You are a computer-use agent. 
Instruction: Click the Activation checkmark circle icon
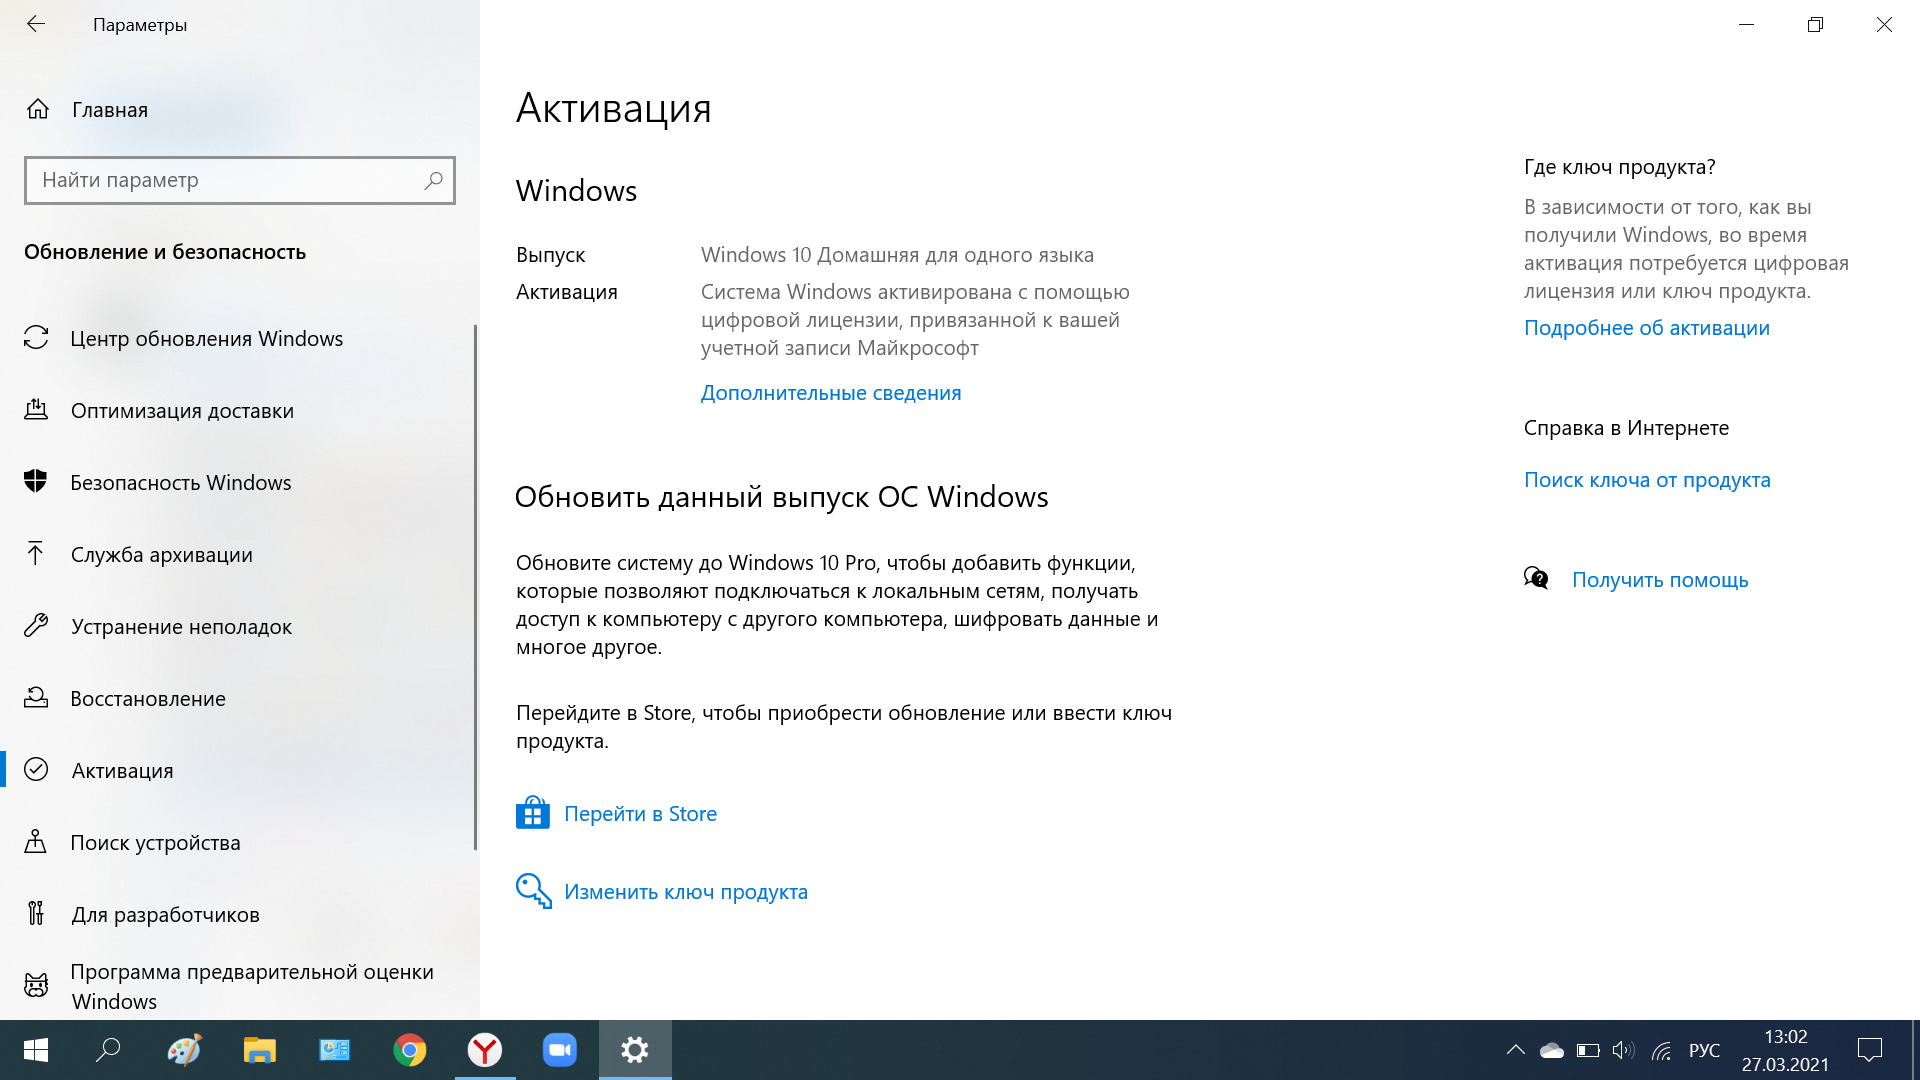36,769
